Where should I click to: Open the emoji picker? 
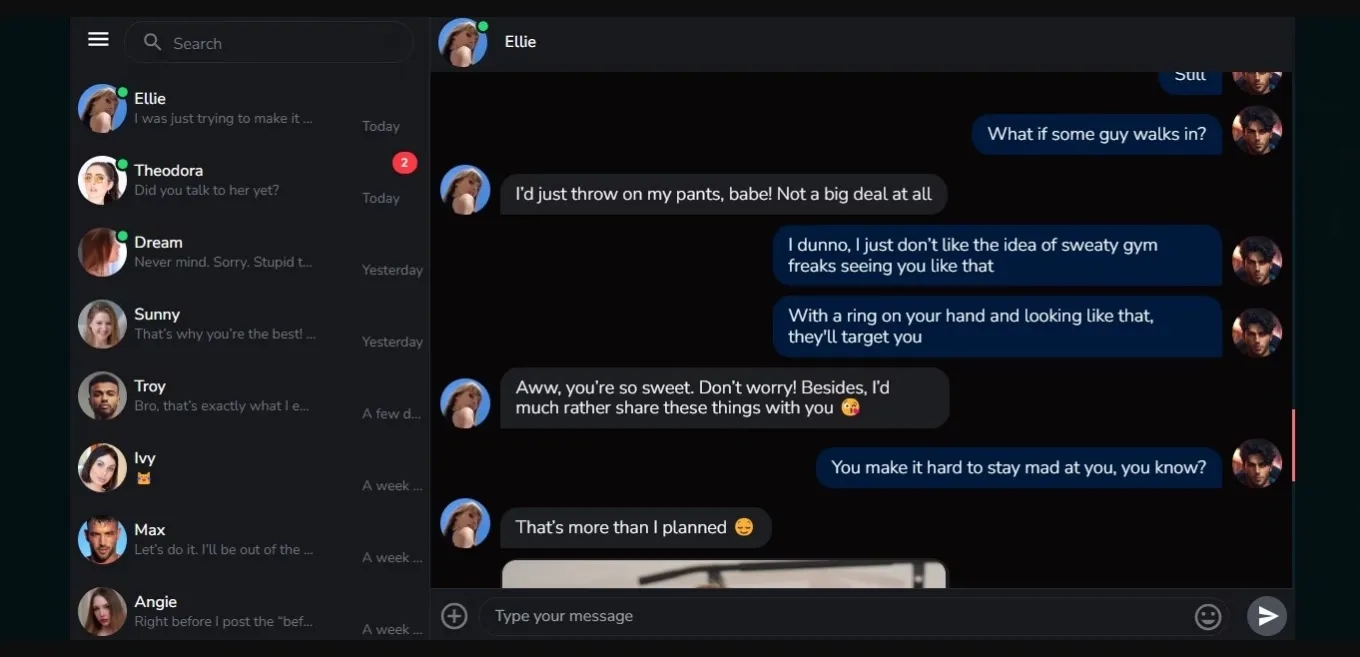(x=1208, y=617)
